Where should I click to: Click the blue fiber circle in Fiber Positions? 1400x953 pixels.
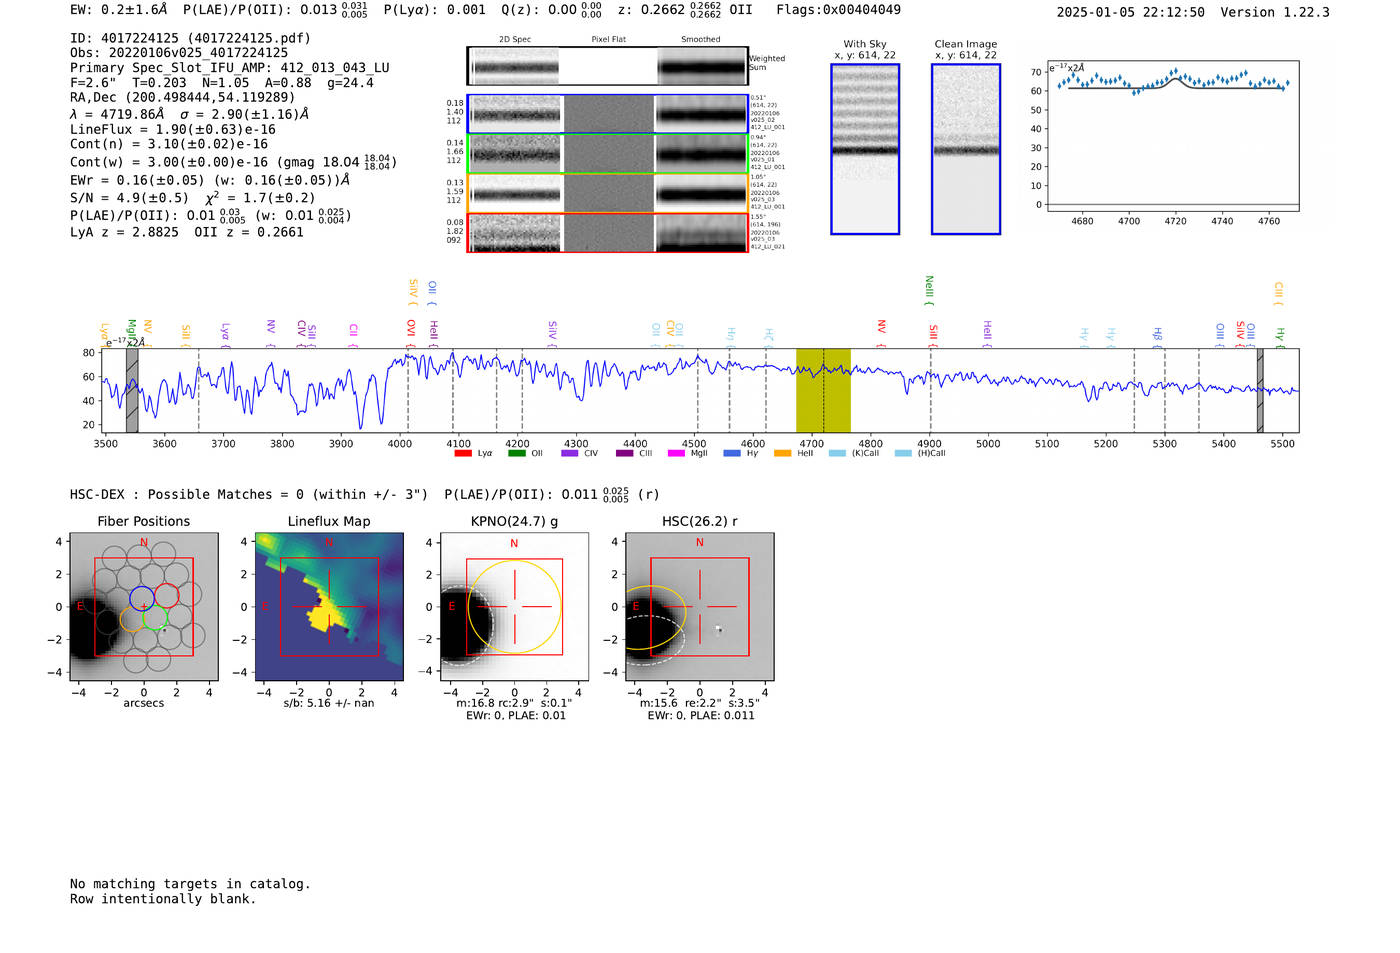click(142, 598)
